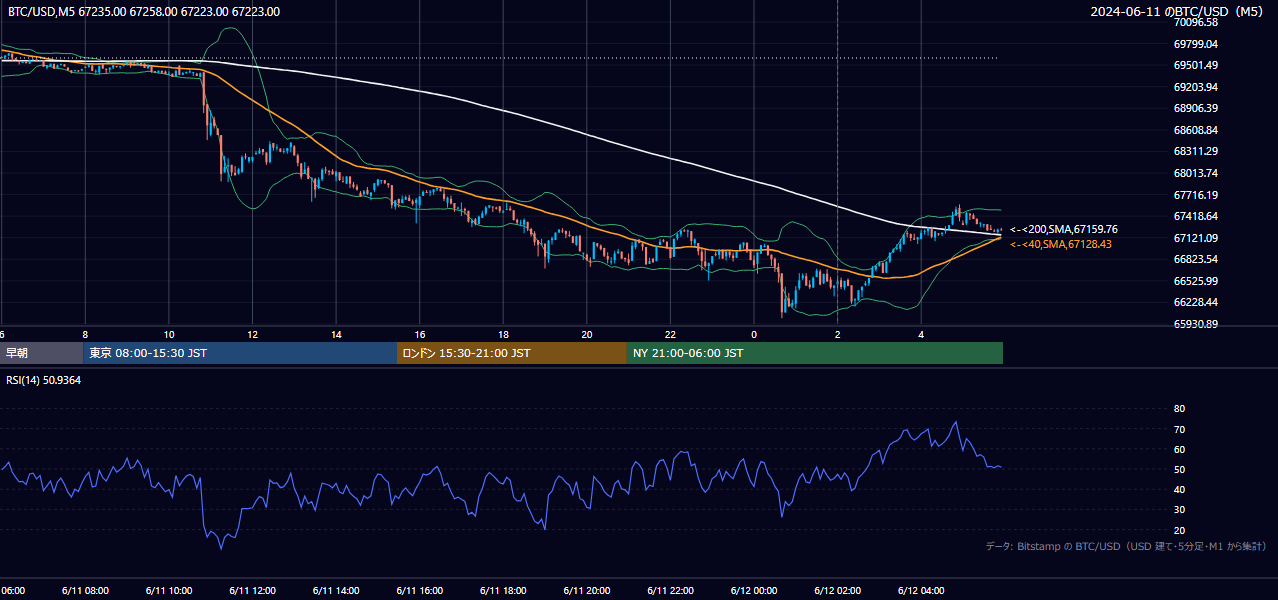
Task: Click the 2024-06-11 のBTC/USD (M5) chart title
Action: point(1178,12)
